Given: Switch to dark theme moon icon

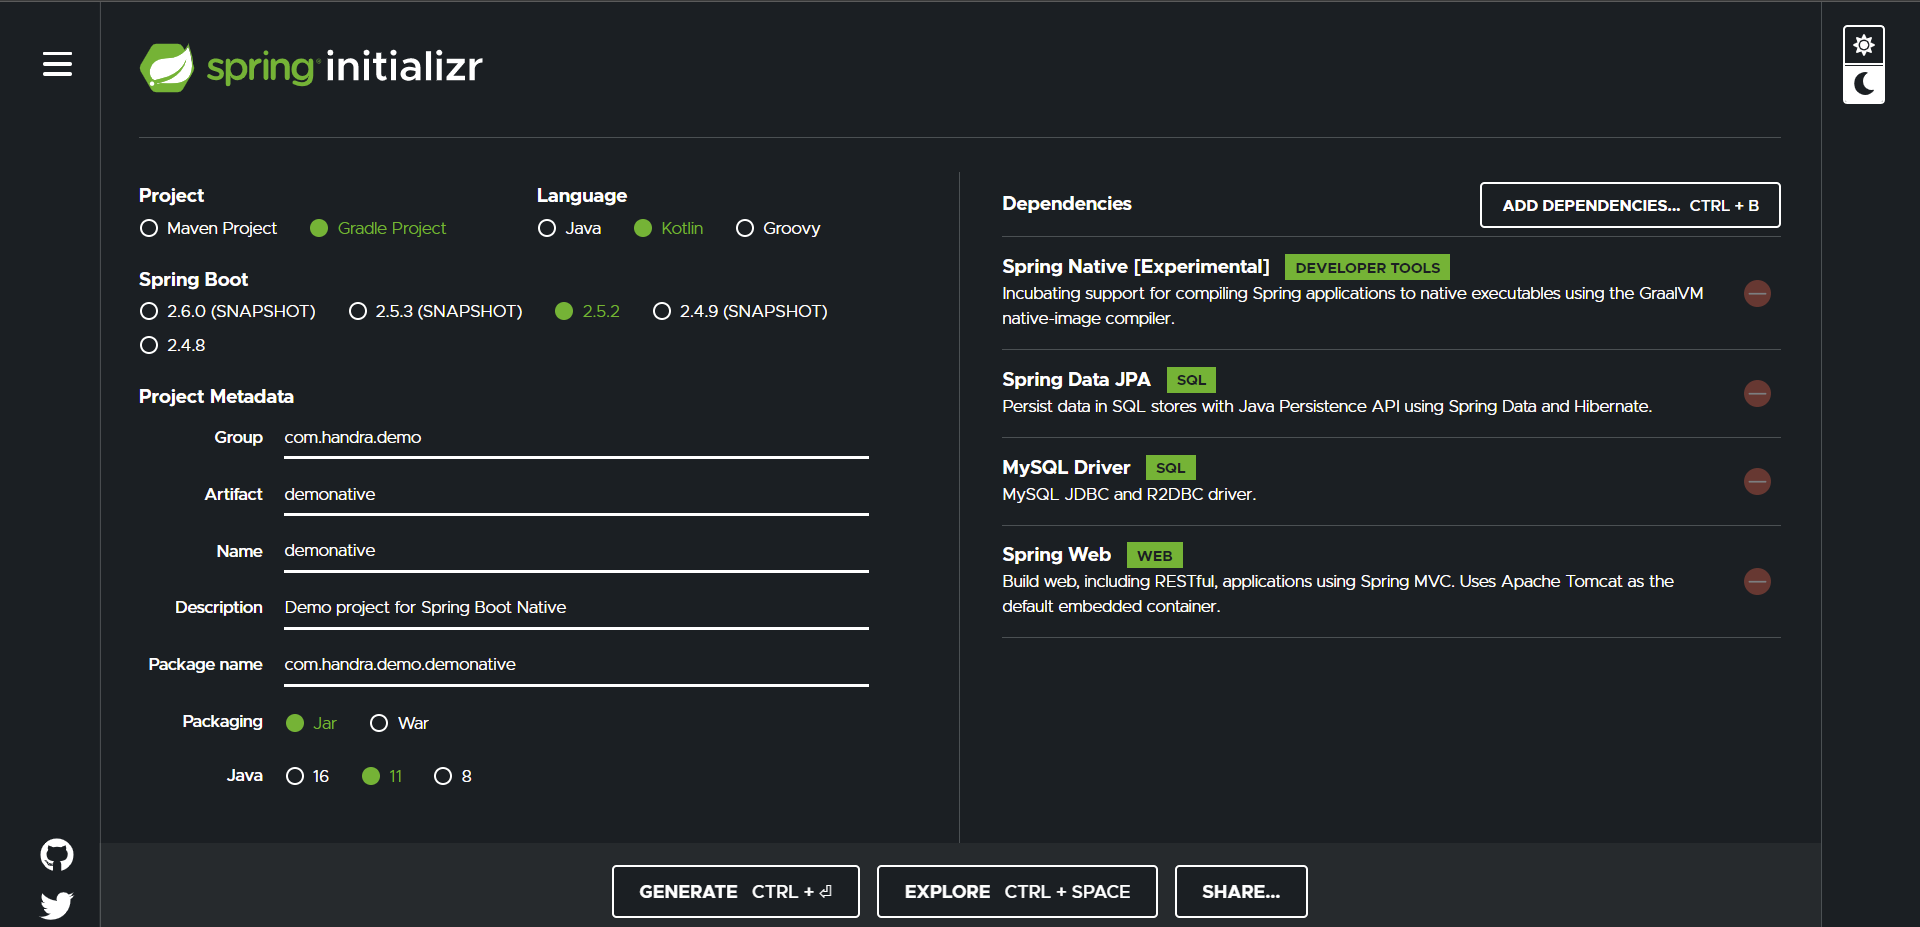Looking at the screenshot, I should point(1864,84).
